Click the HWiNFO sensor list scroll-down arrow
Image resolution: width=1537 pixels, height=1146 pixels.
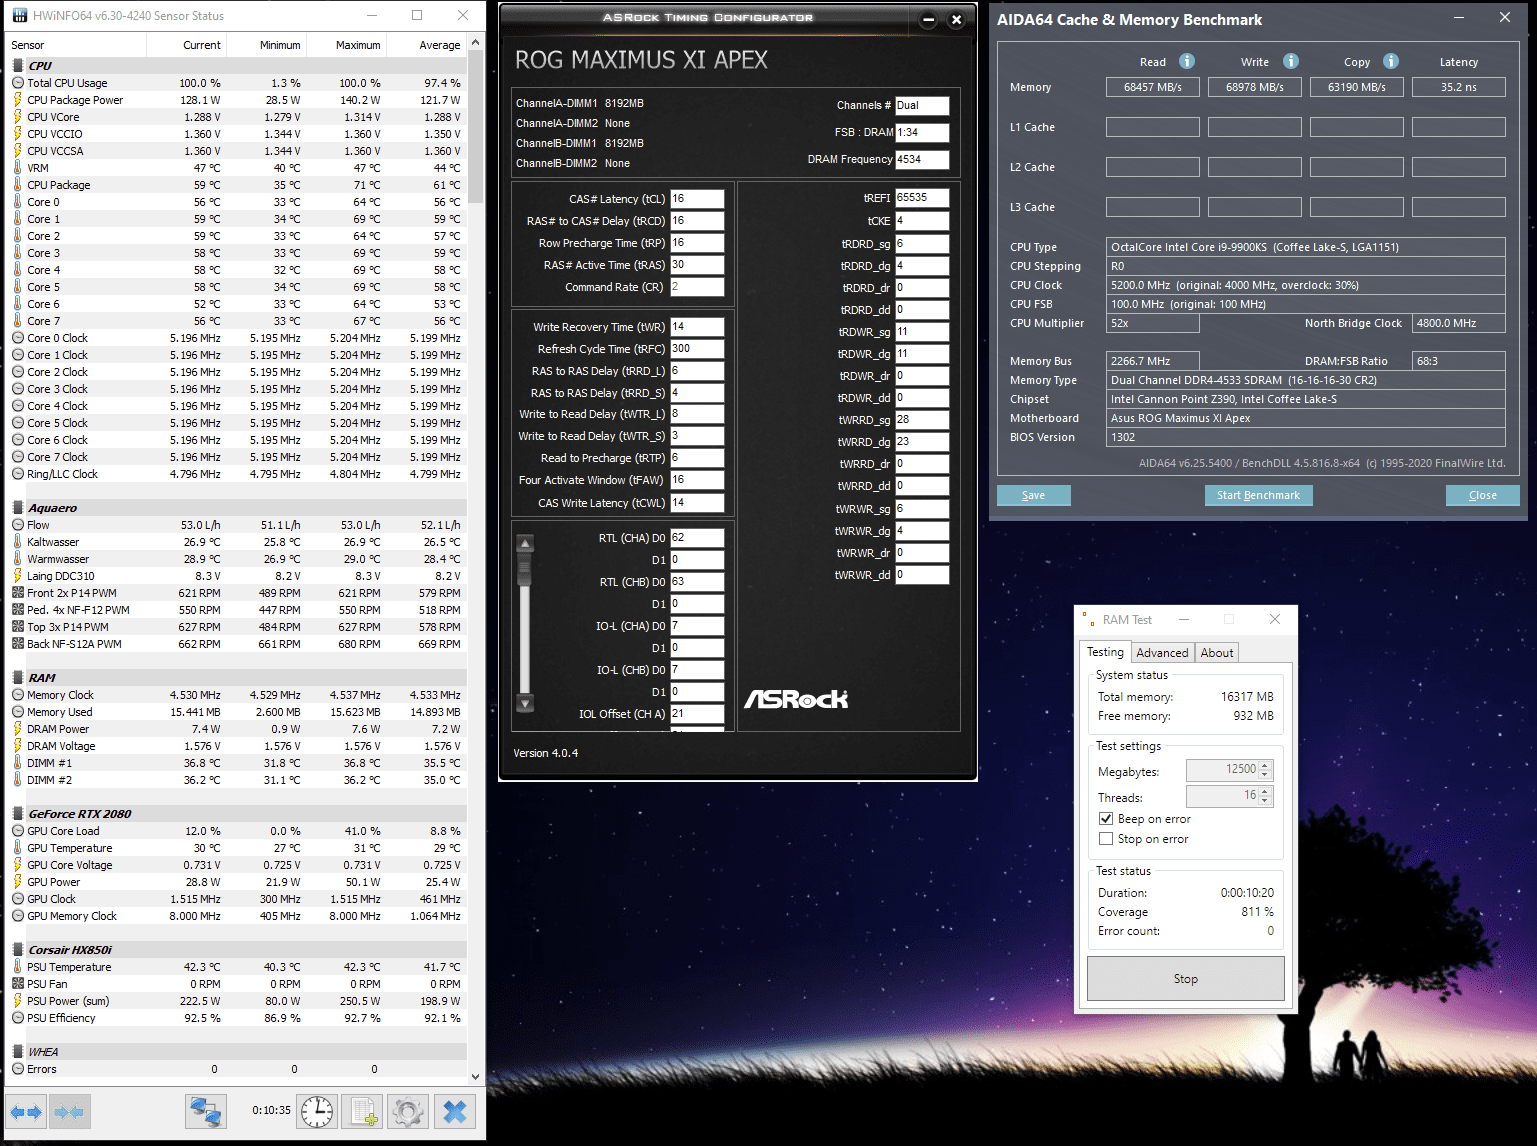point(475,1077)
